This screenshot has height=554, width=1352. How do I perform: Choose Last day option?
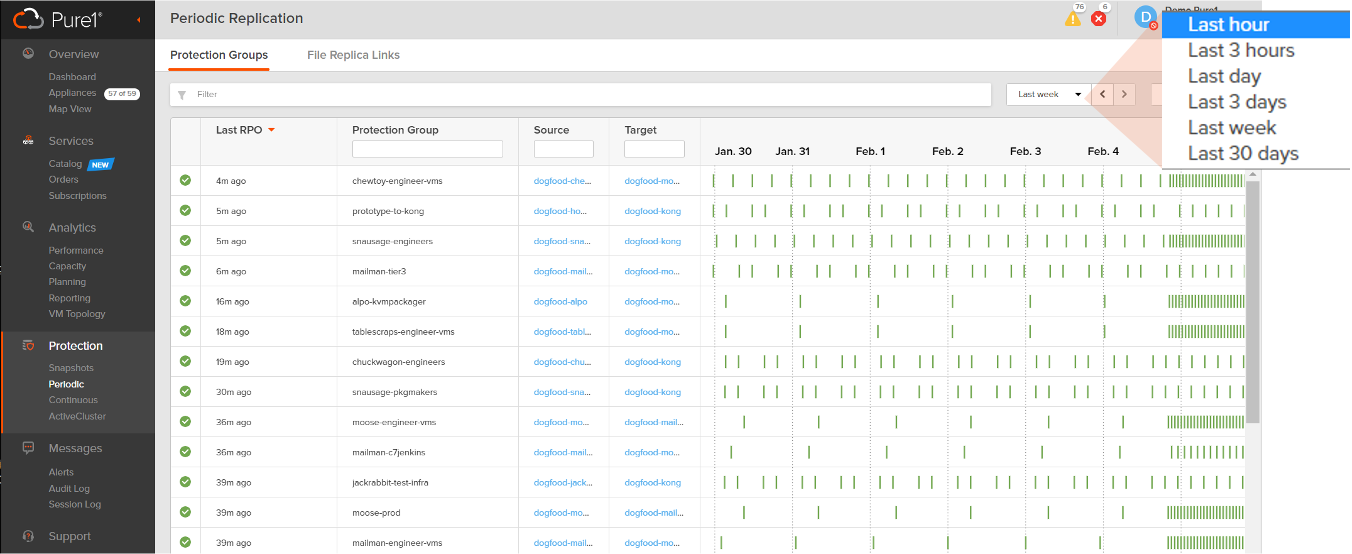click(1224, 77)
